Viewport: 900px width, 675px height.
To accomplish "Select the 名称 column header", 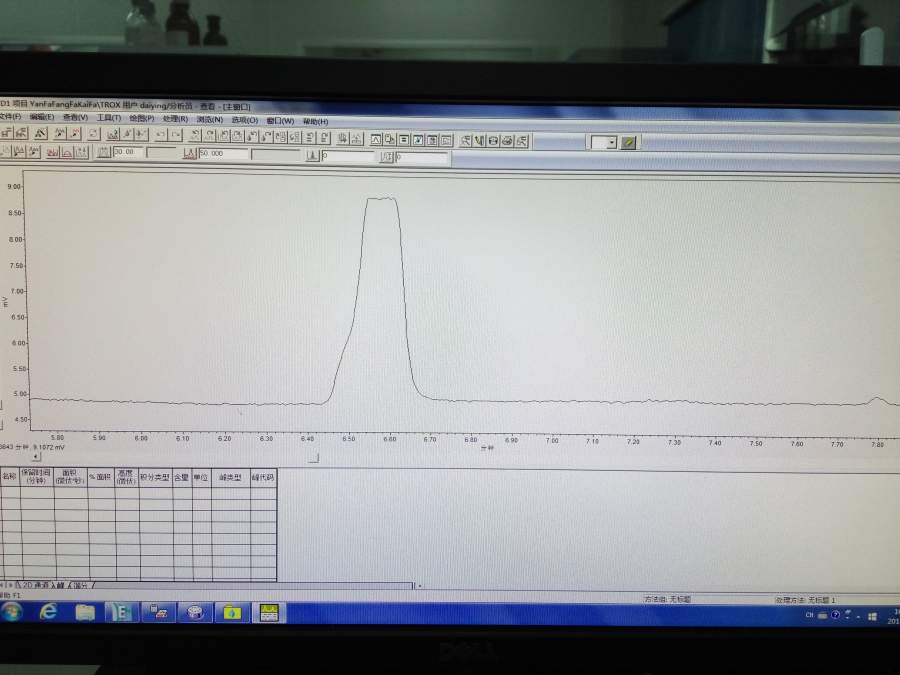I will click(10, 476).
